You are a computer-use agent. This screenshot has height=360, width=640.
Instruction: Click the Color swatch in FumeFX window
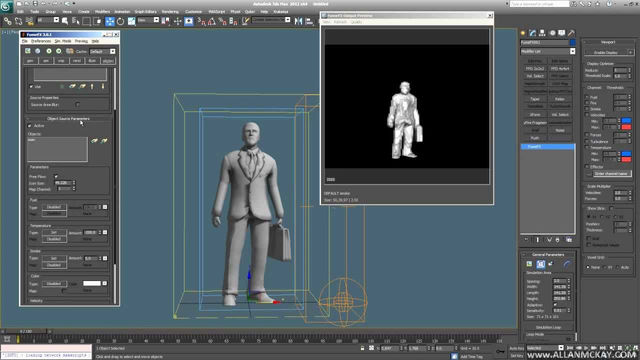(92, 283)
